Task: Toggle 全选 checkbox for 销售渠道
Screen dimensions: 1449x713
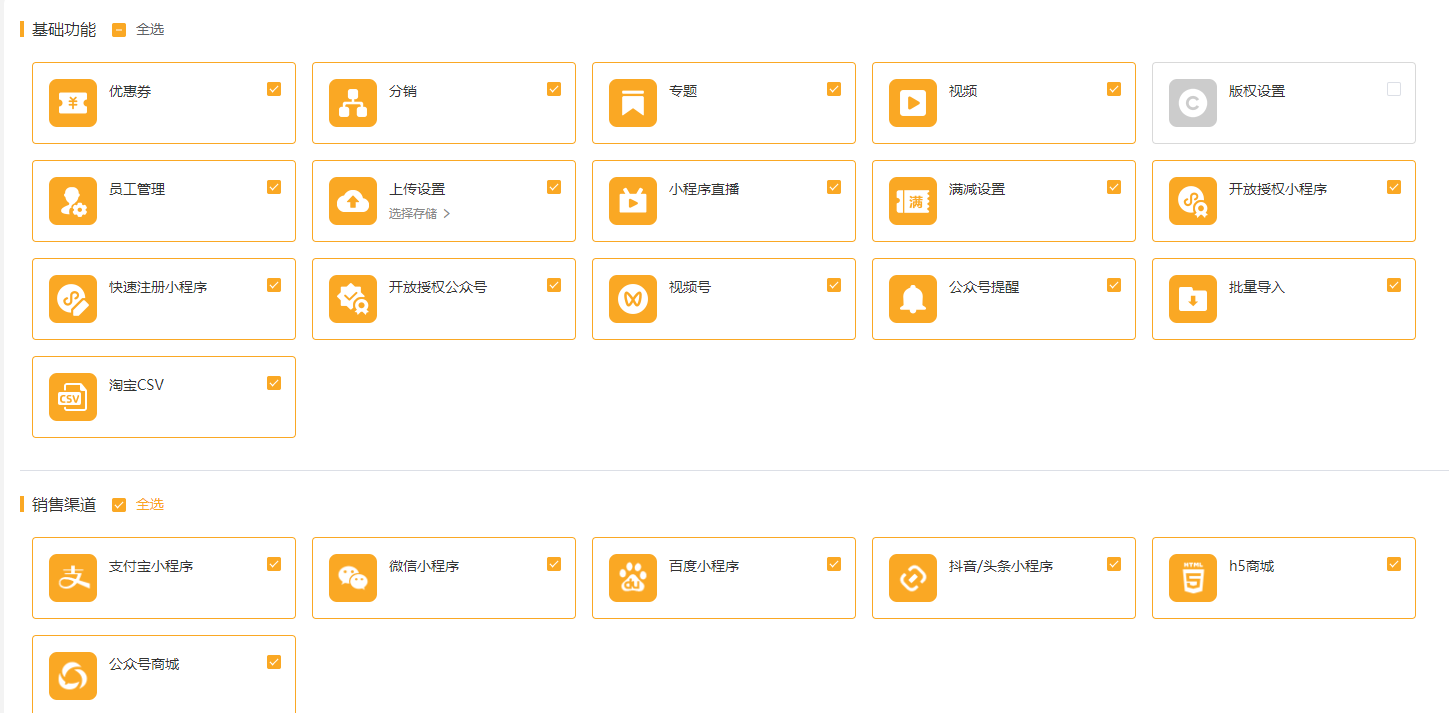Action: (119, 505)
